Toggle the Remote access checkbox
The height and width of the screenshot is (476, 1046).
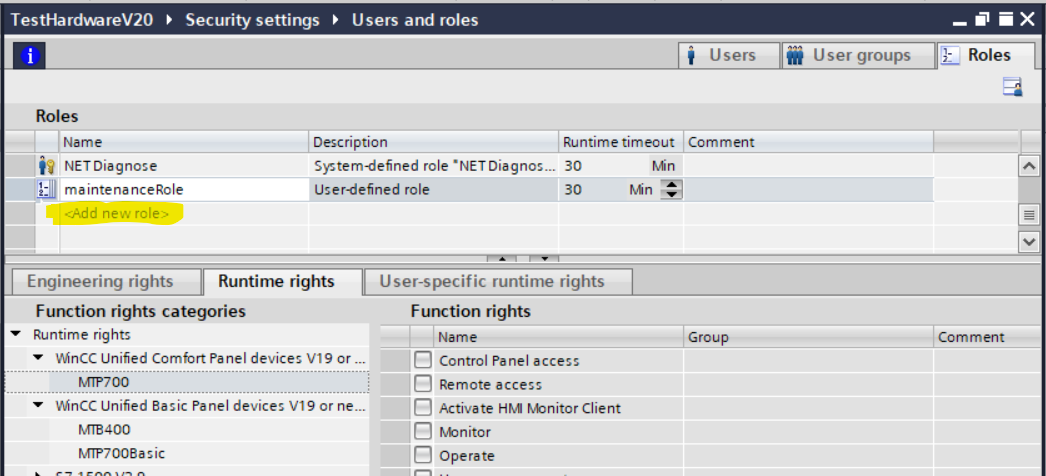pyautogui.click(x=424, y=385)
